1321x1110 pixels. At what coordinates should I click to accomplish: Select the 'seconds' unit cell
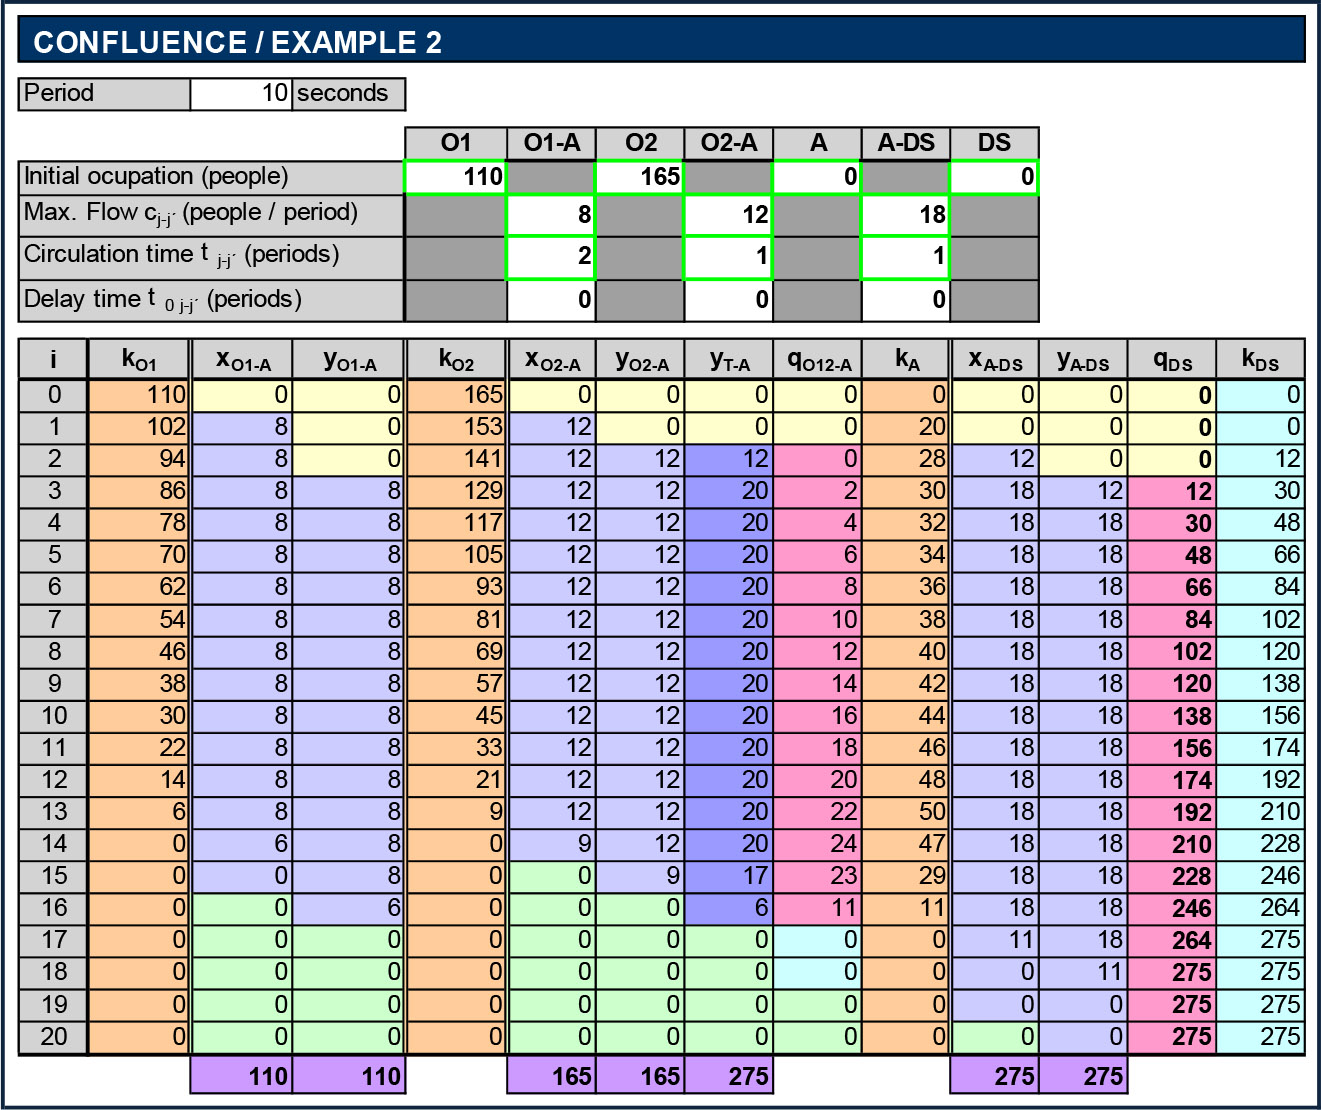[349, 94]
